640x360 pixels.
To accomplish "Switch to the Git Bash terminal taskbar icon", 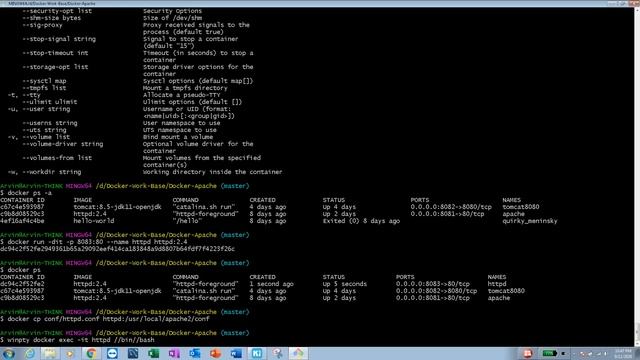I will click(x=298, y=353).
